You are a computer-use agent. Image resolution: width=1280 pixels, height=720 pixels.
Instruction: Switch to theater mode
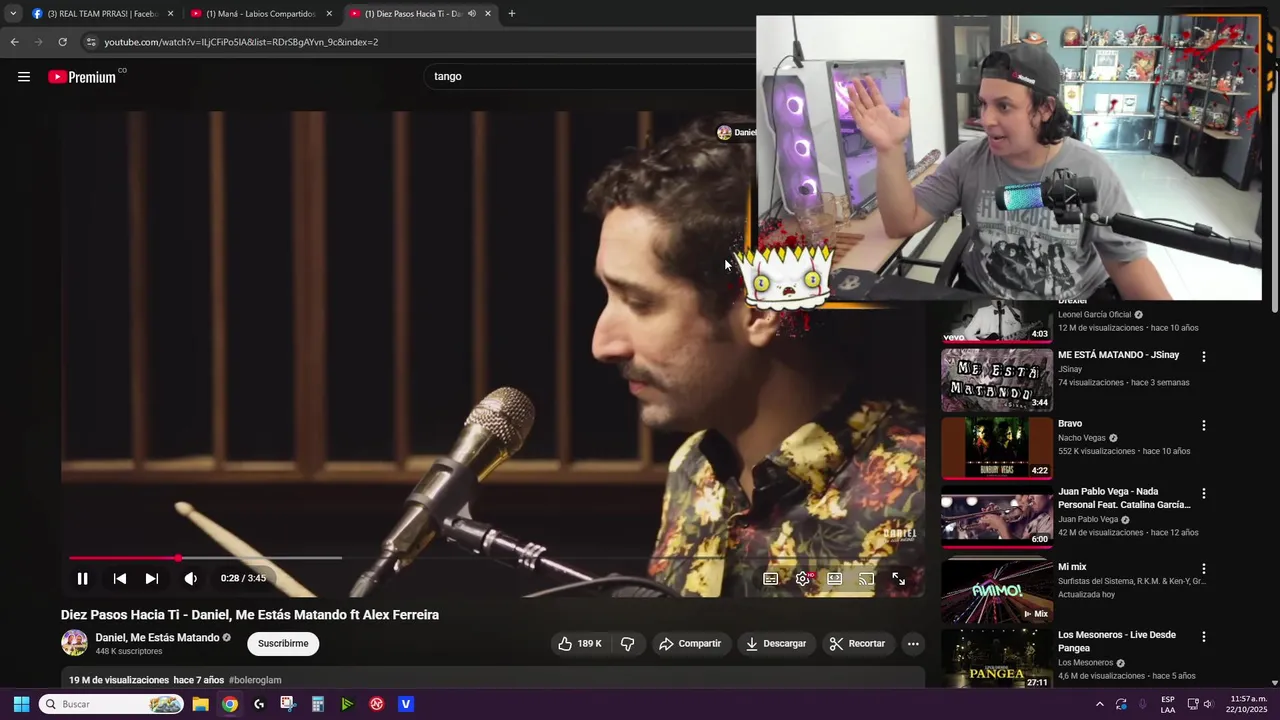(x=834, y=578)
